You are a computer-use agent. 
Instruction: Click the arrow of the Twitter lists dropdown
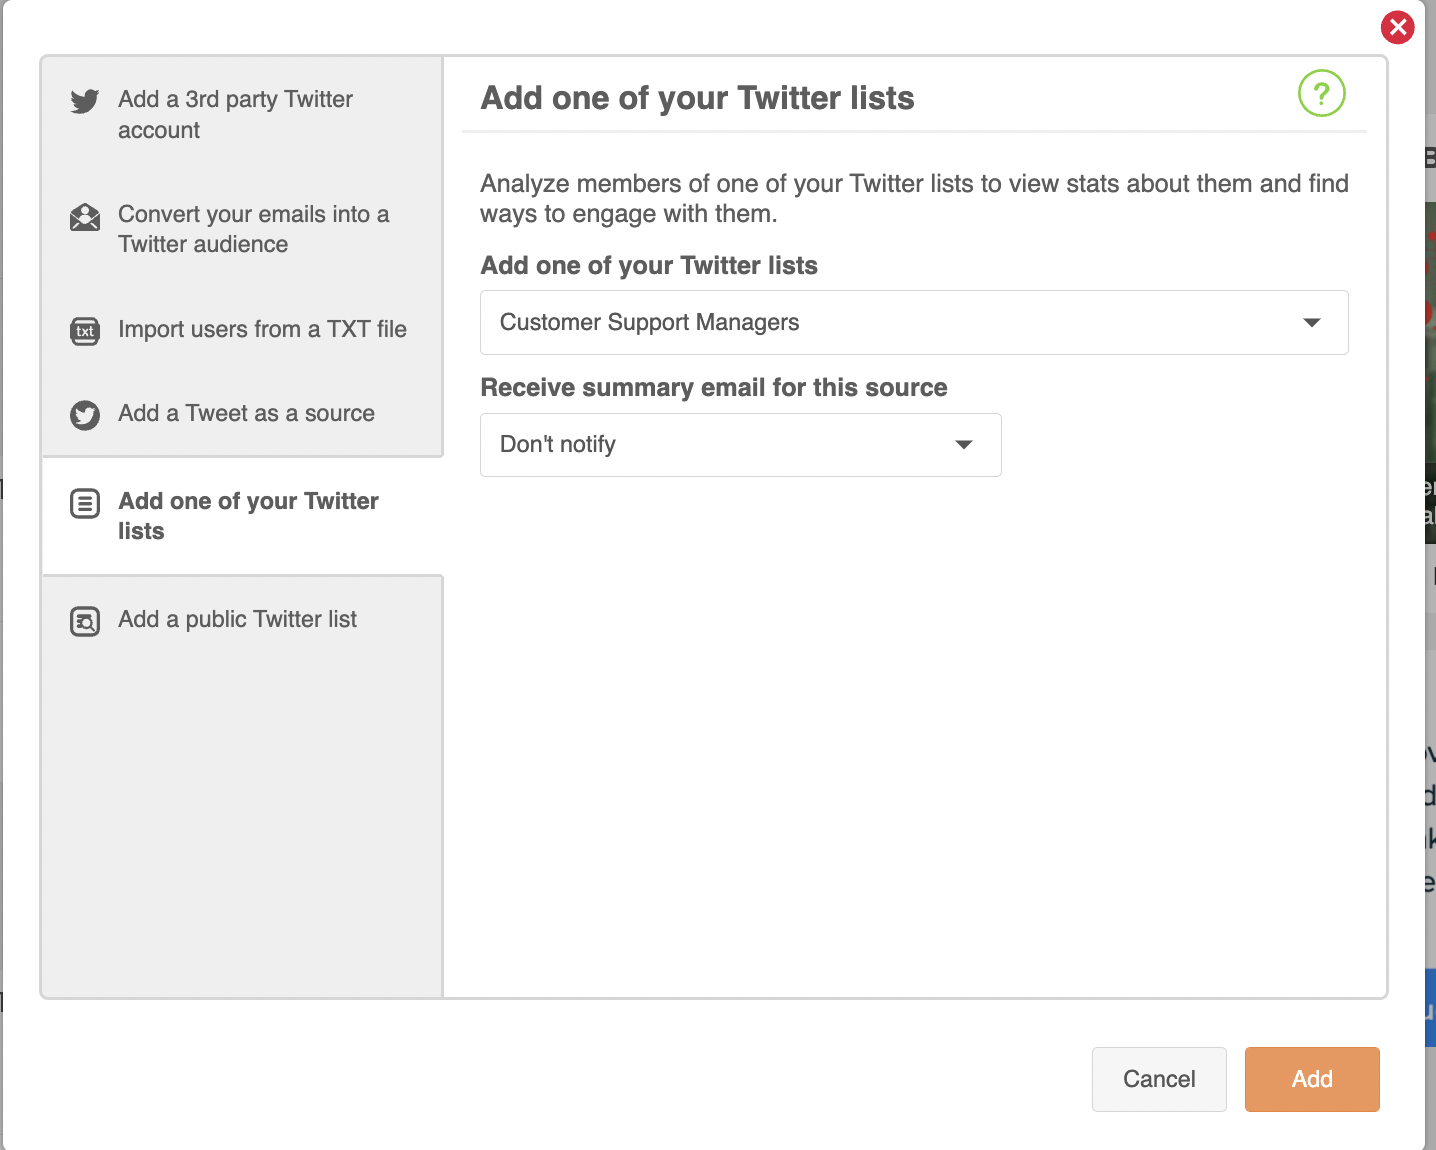pos(1312,322)
